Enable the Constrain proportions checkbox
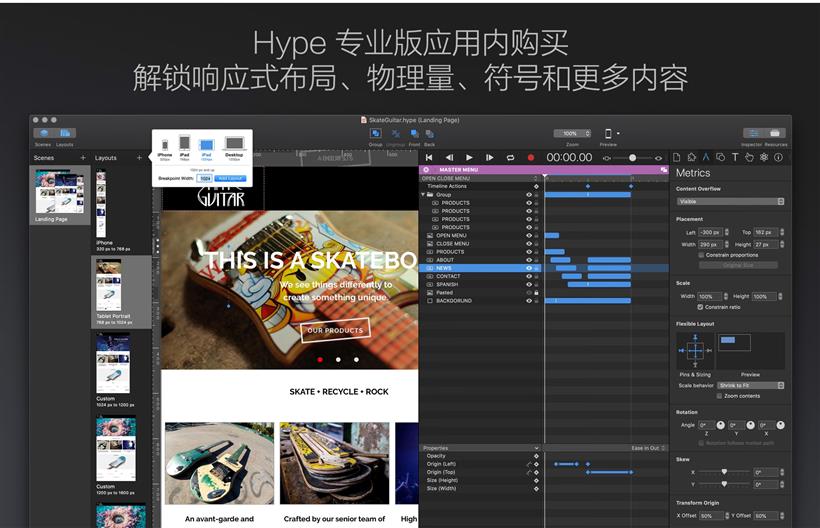 [701, 255]
